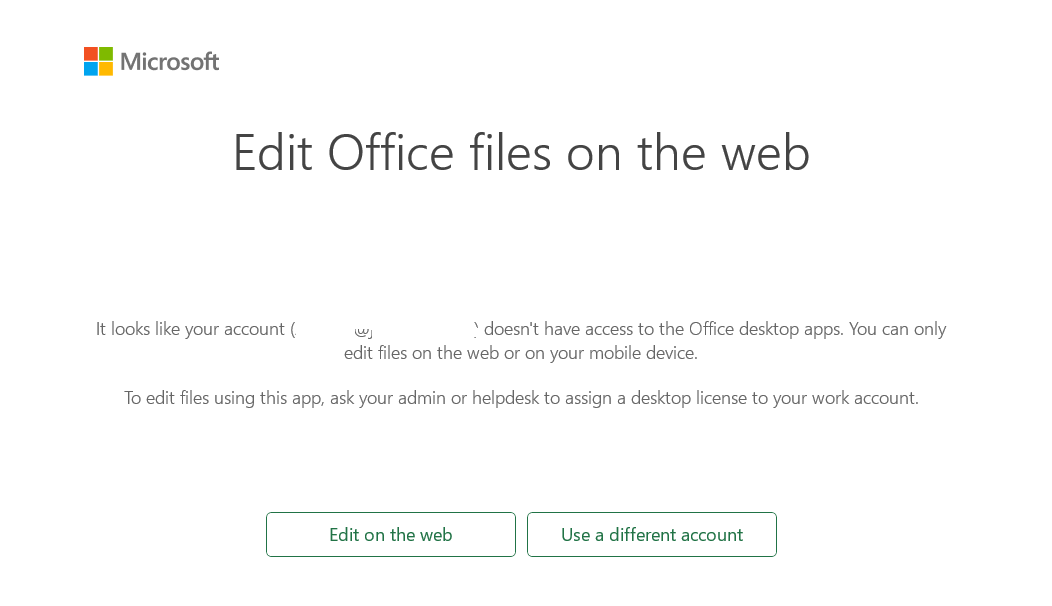
Task: Click the It looks like your account sentence
Action: [190, 329]
